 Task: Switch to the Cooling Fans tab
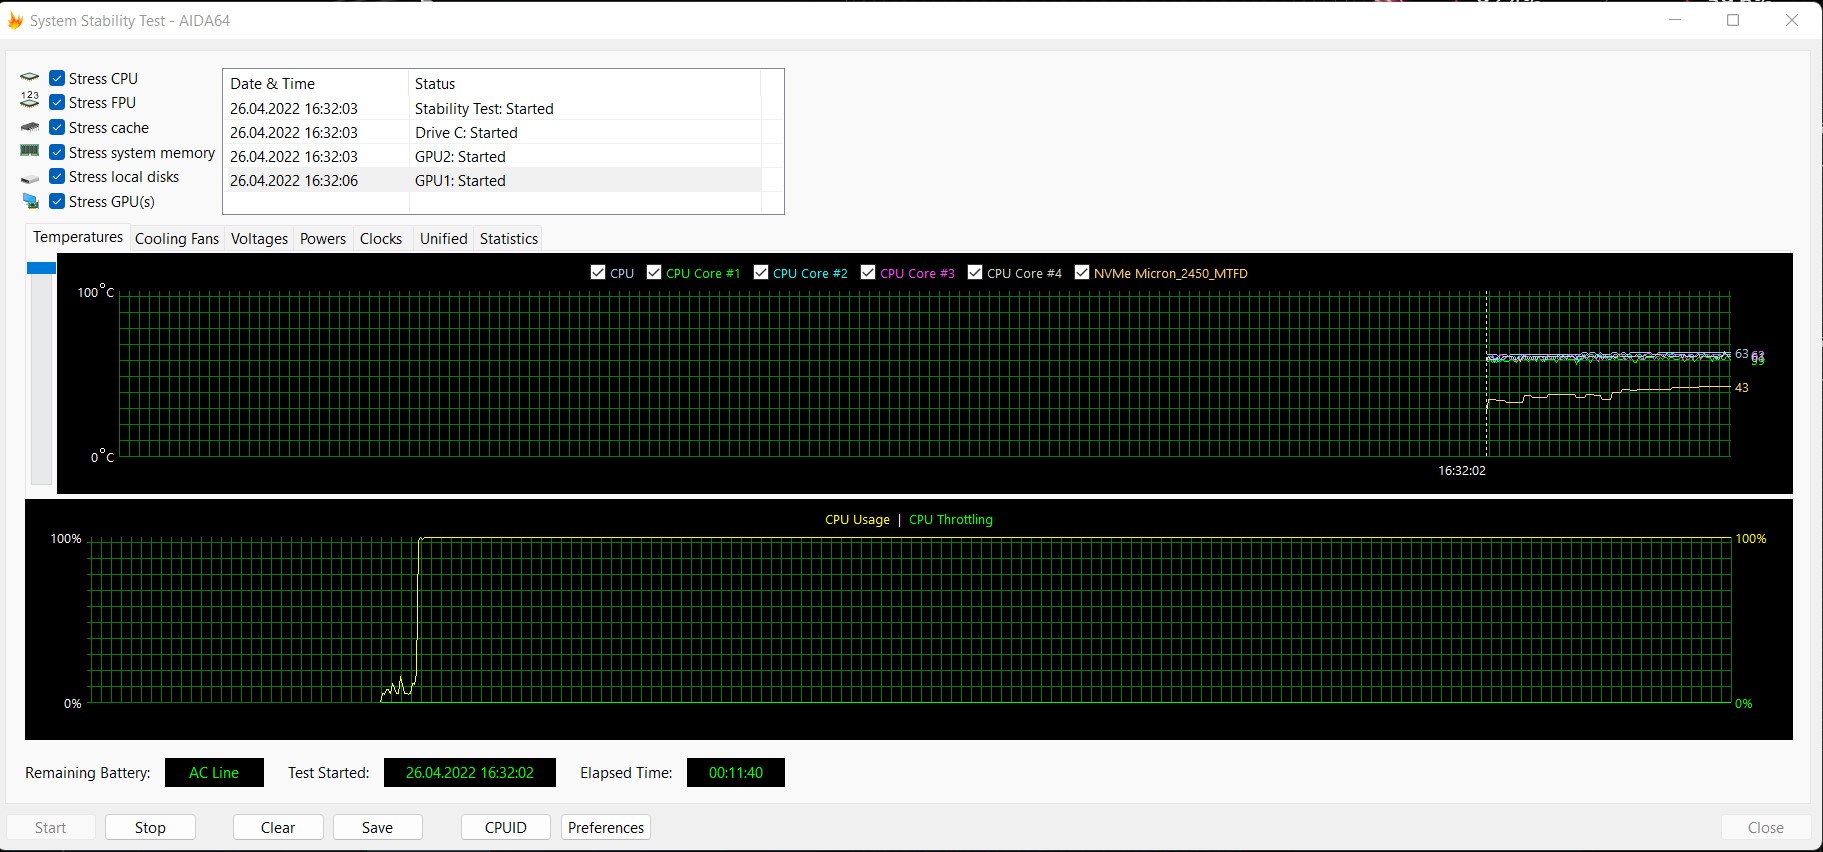(176, 239)
